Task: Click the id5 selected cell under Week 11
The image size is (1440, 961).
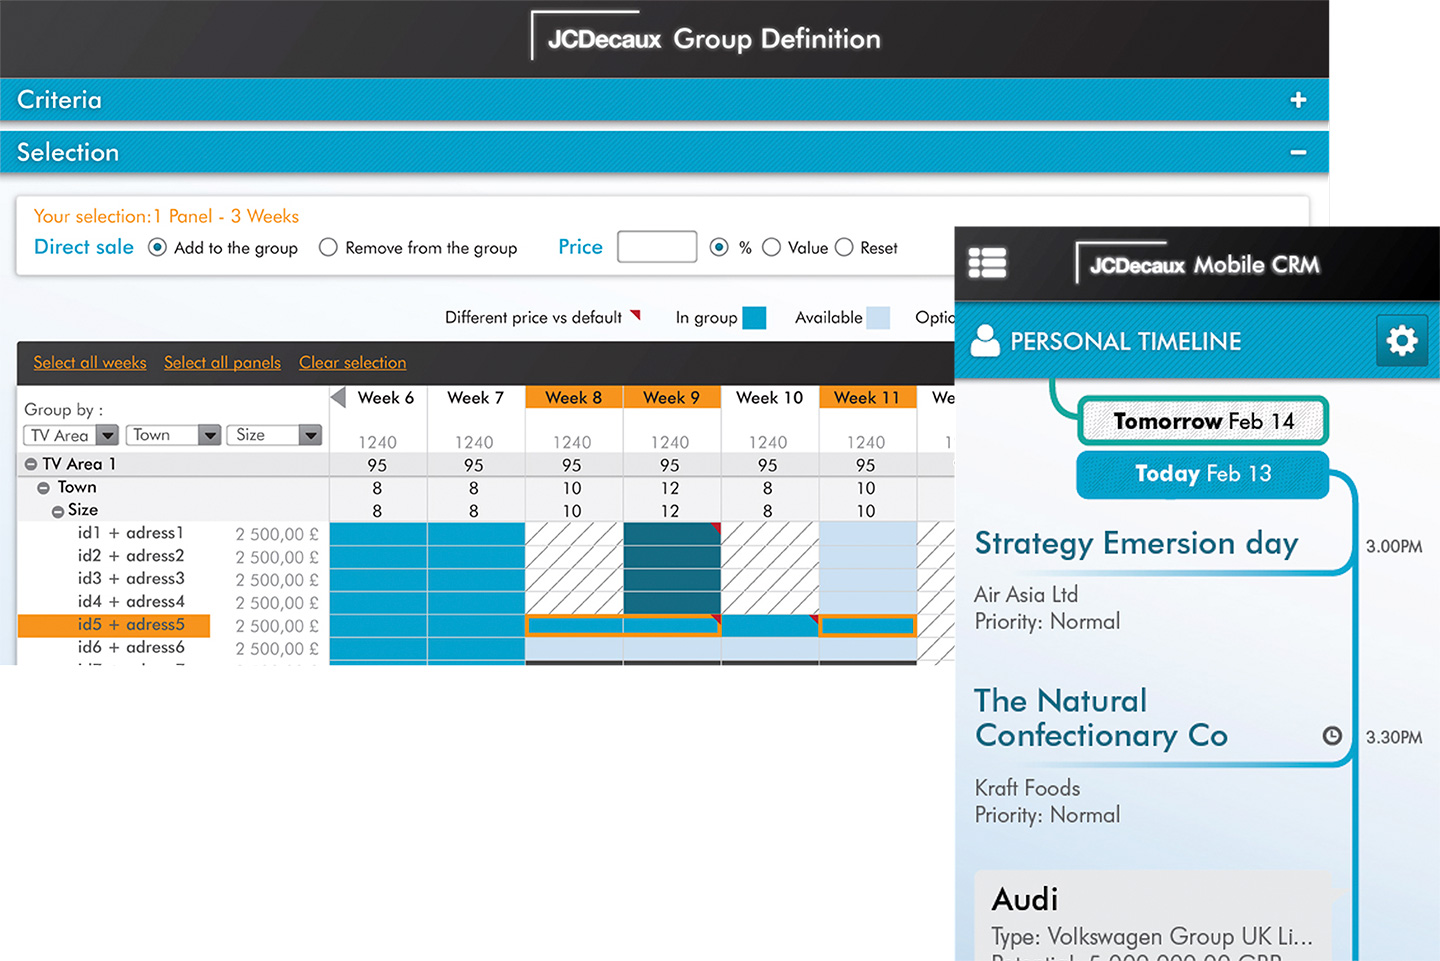Action: pyautogui.click(x=868, y=626)
